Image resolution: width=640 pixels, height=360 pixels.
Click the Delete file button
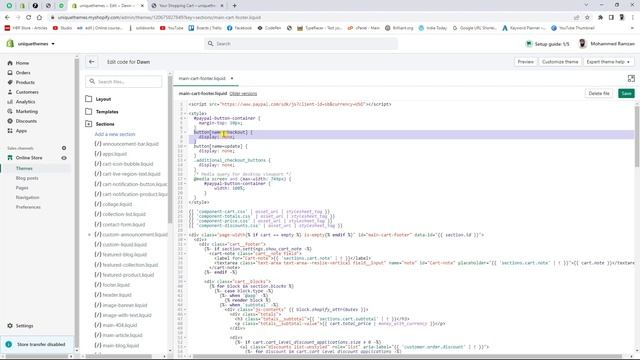click(599, 93)
